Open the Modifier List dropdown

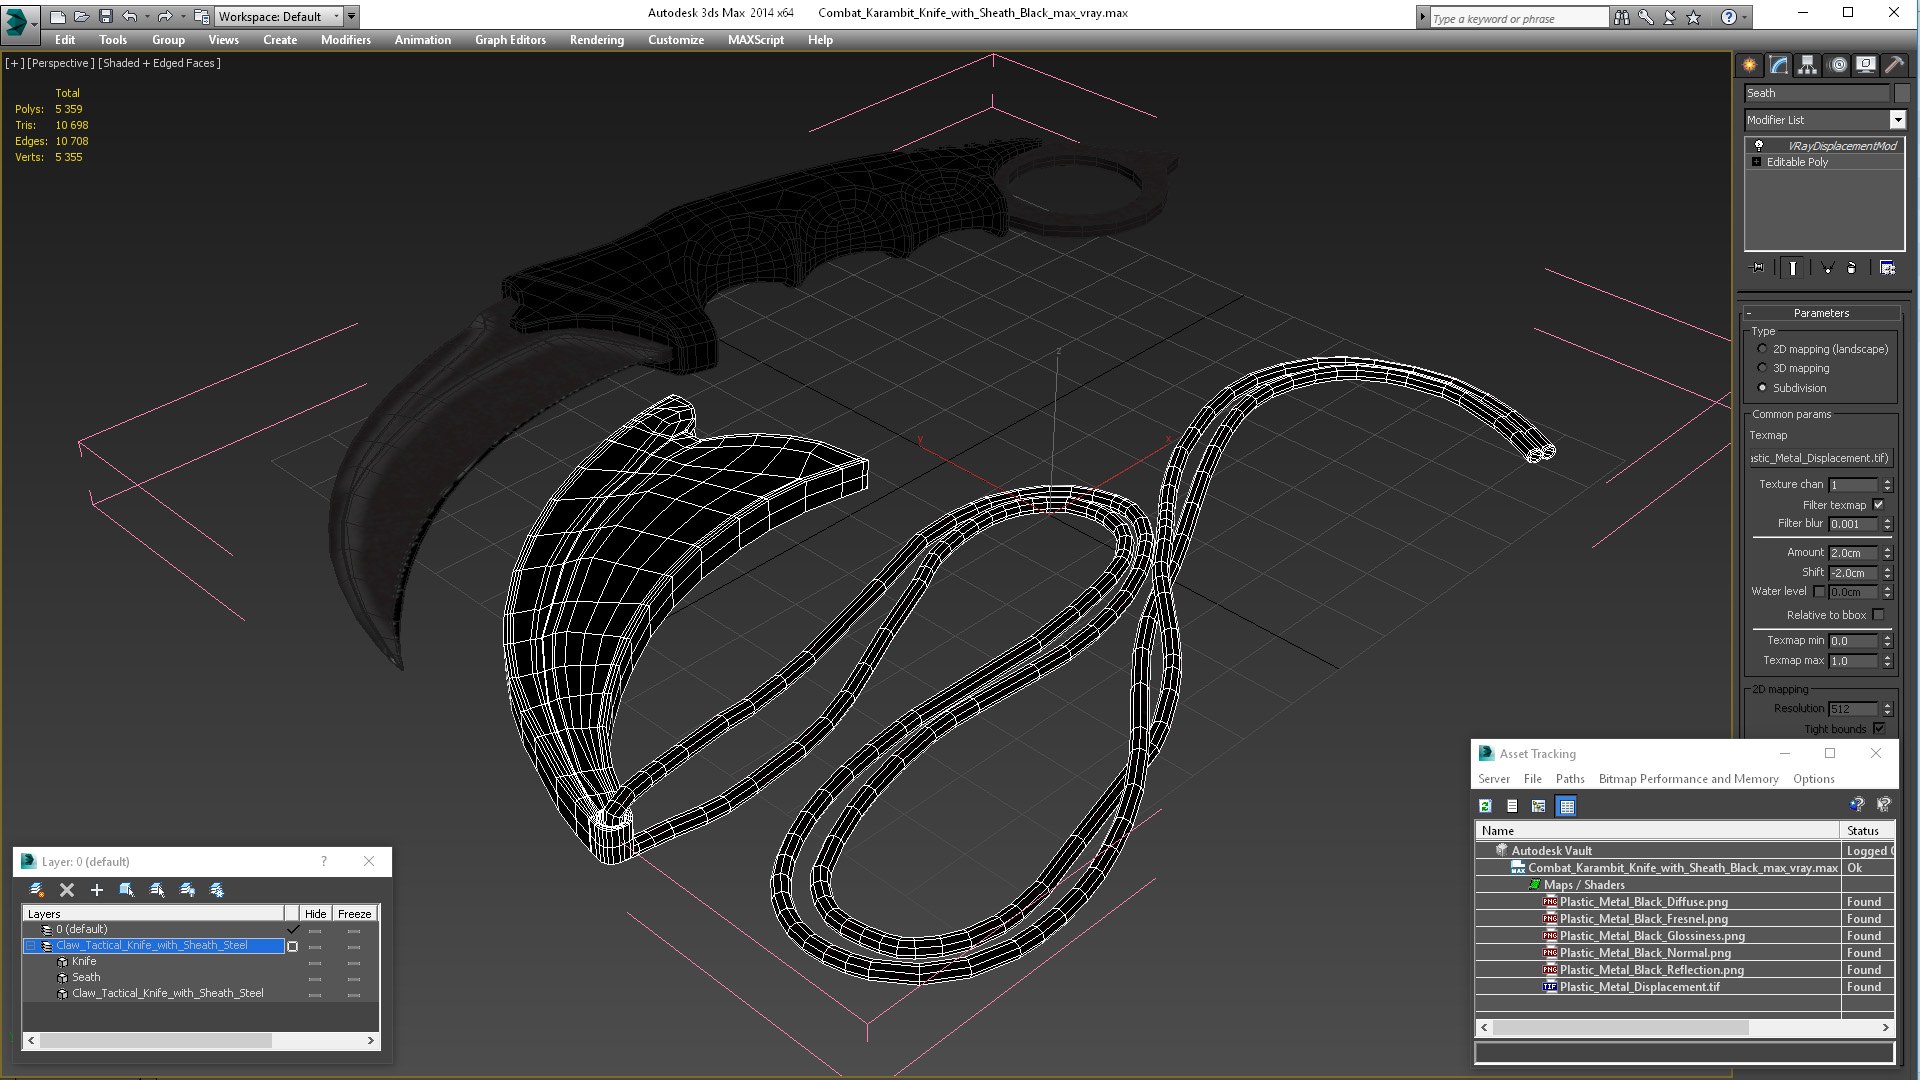[1897, 120]
